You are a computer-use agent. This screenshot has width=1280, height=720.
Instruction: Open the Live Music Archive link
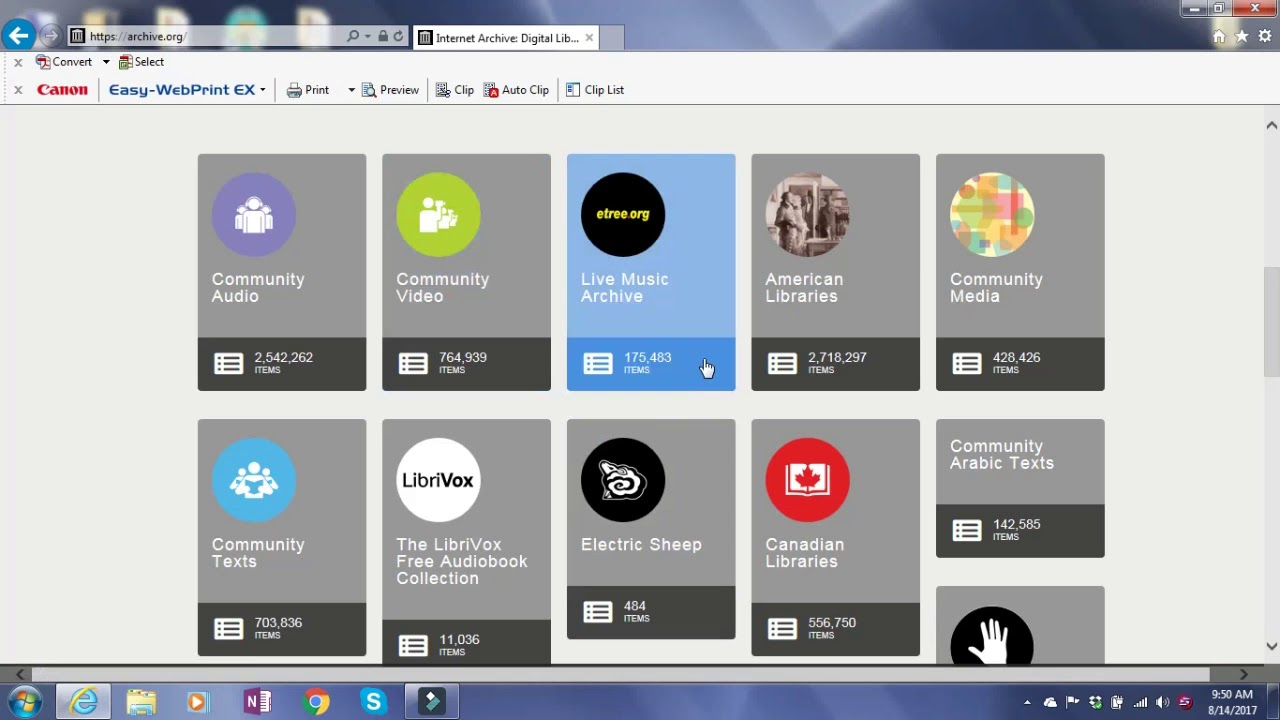[625, 288]
